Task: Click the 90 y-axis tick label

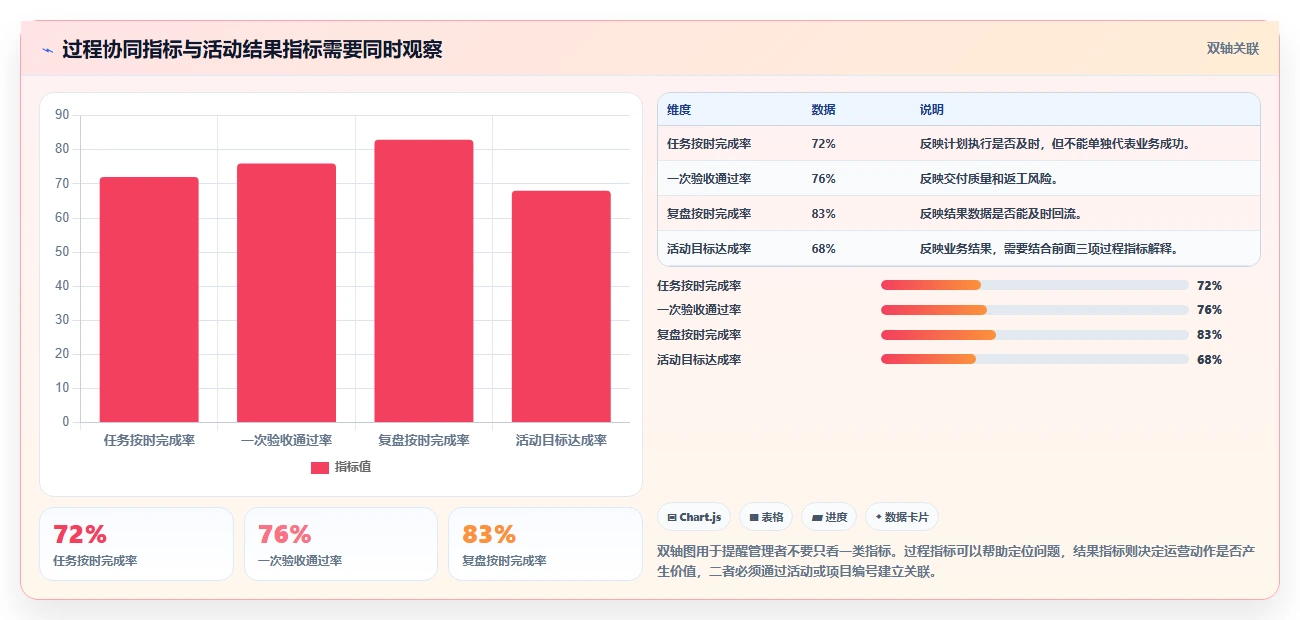Action: click(x=62, y=115)
